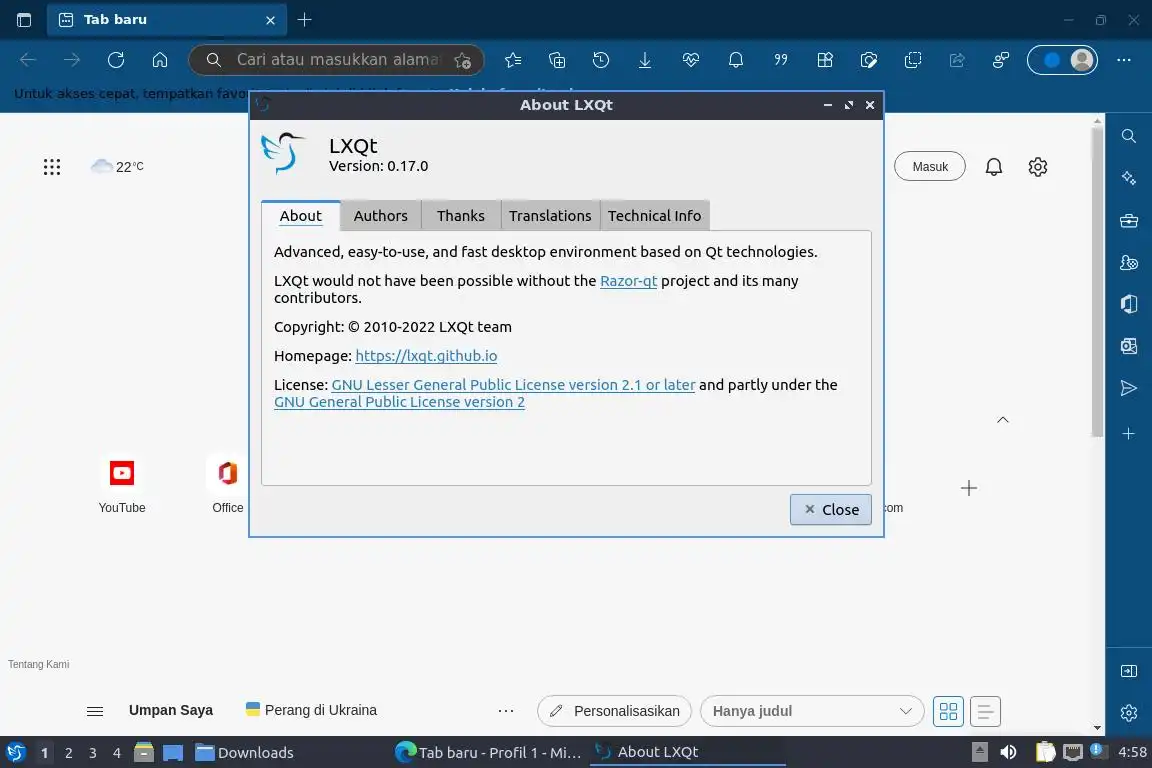Image resolution: width=1152 pixels, height=768 pixels.
Task: Show more feed topics ellipsis
Action: click(x=505, y=711)
